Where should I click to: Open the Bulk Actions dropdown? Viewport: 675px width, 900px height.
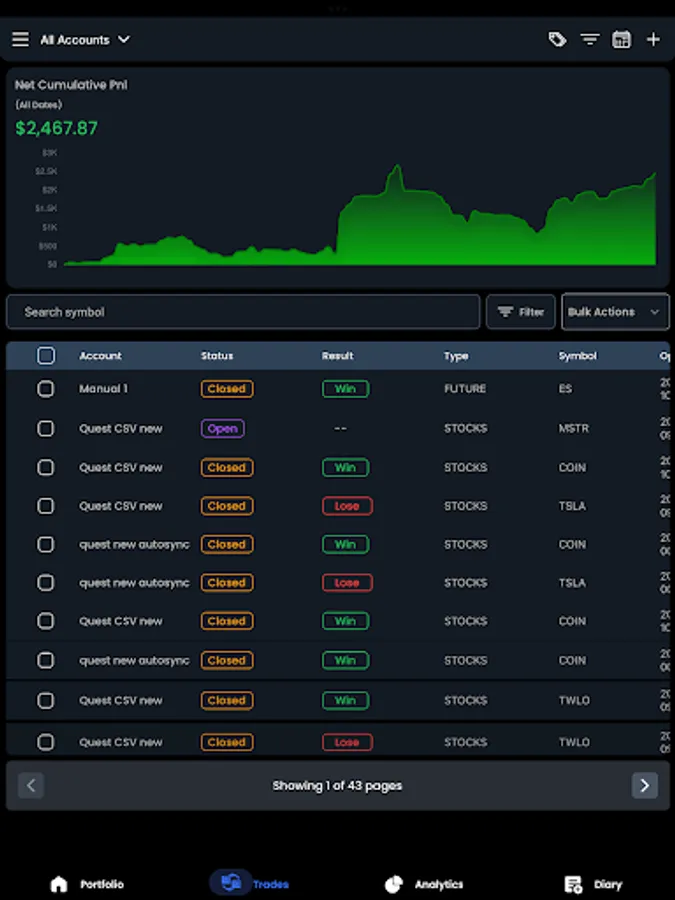pyautogui.click(x=615, y=312)
